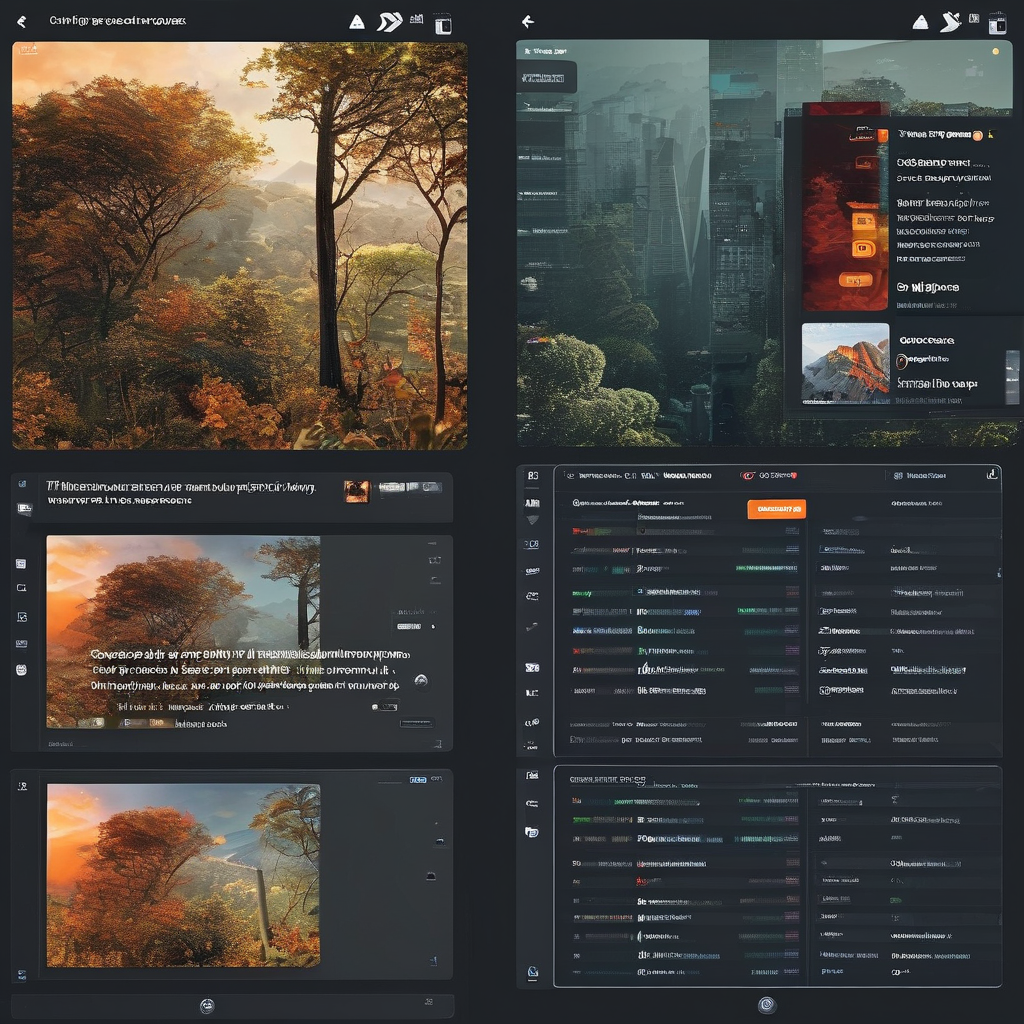Toggle the small switch under the overlaid caption text
The image size is (1024, 1024).
tap(382, 706)
